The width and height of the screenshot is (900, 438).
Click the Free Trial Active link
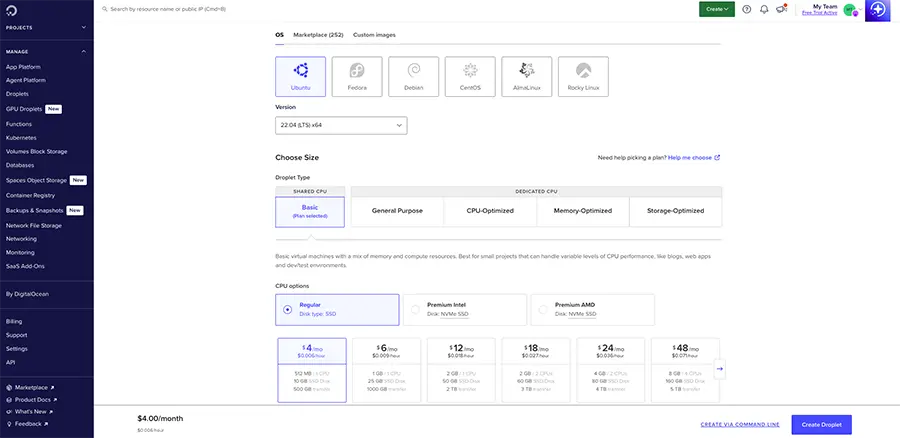click(820, 13)
